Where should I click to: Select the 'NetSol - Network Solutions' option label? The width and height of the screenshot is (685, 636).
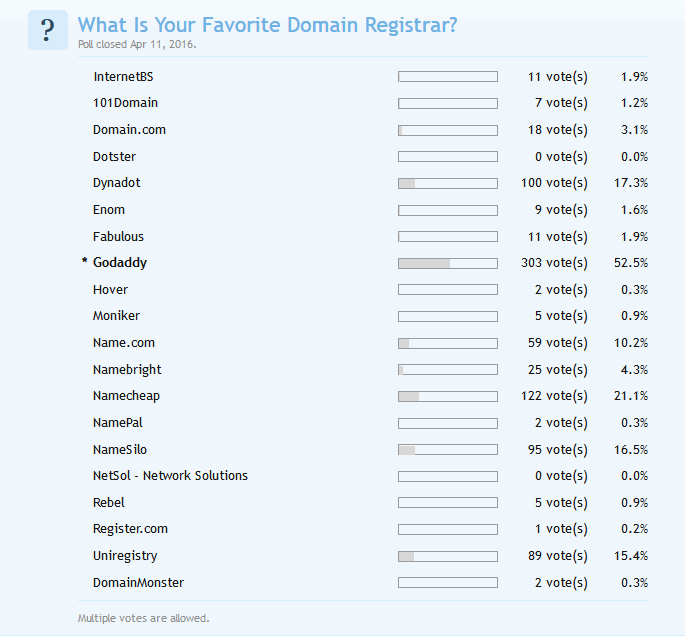pos(170,476)
